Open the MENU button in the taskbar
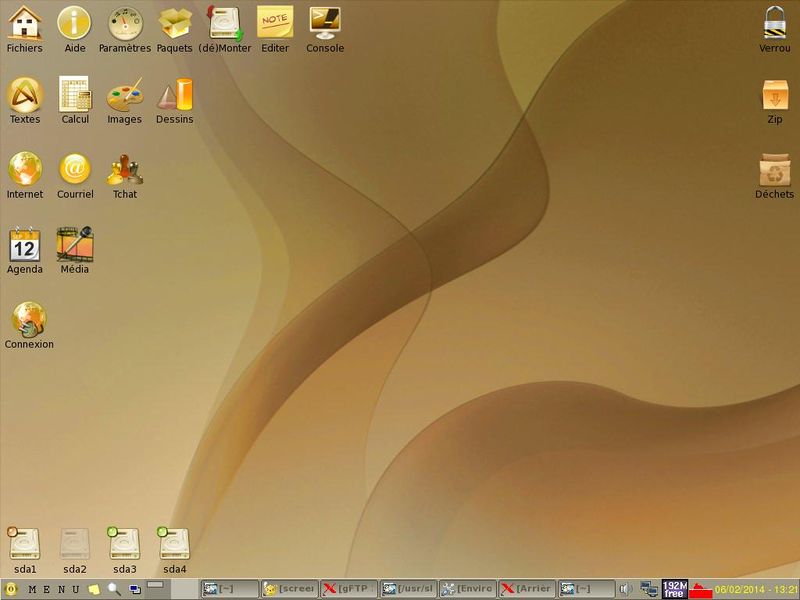Viewport: 800px width, 600px height. [x=53, y=590]
